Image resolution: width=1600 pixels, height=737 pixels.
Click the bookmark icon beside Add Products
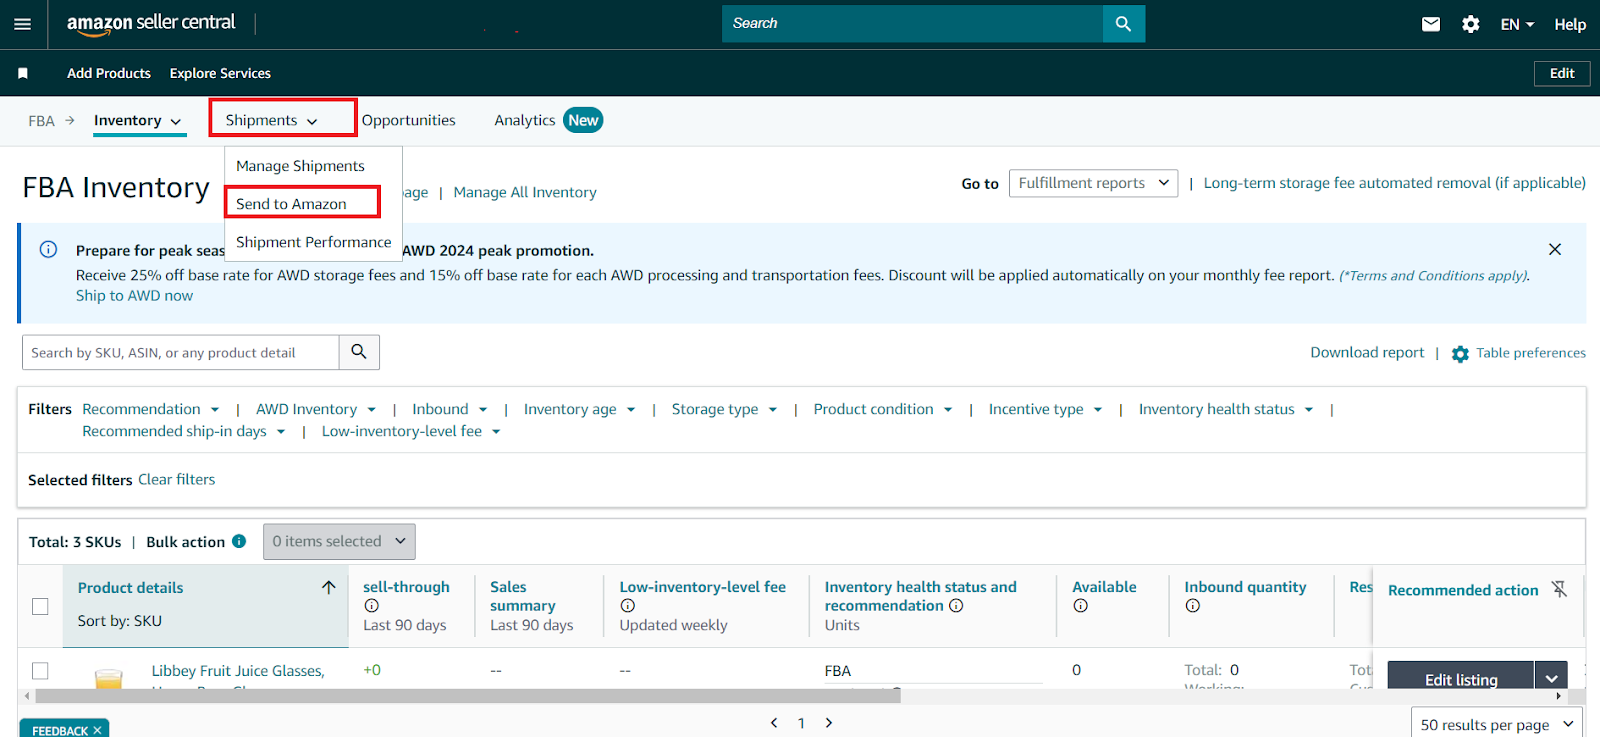[23, 73]
